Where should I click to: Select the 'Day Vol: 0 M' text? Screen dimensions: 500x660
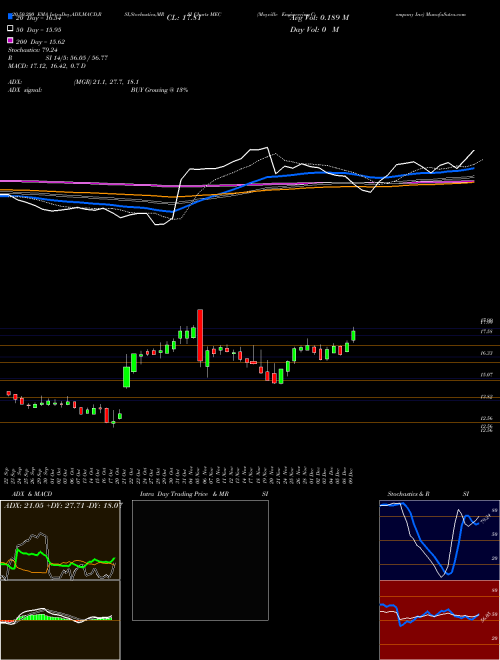314,29
